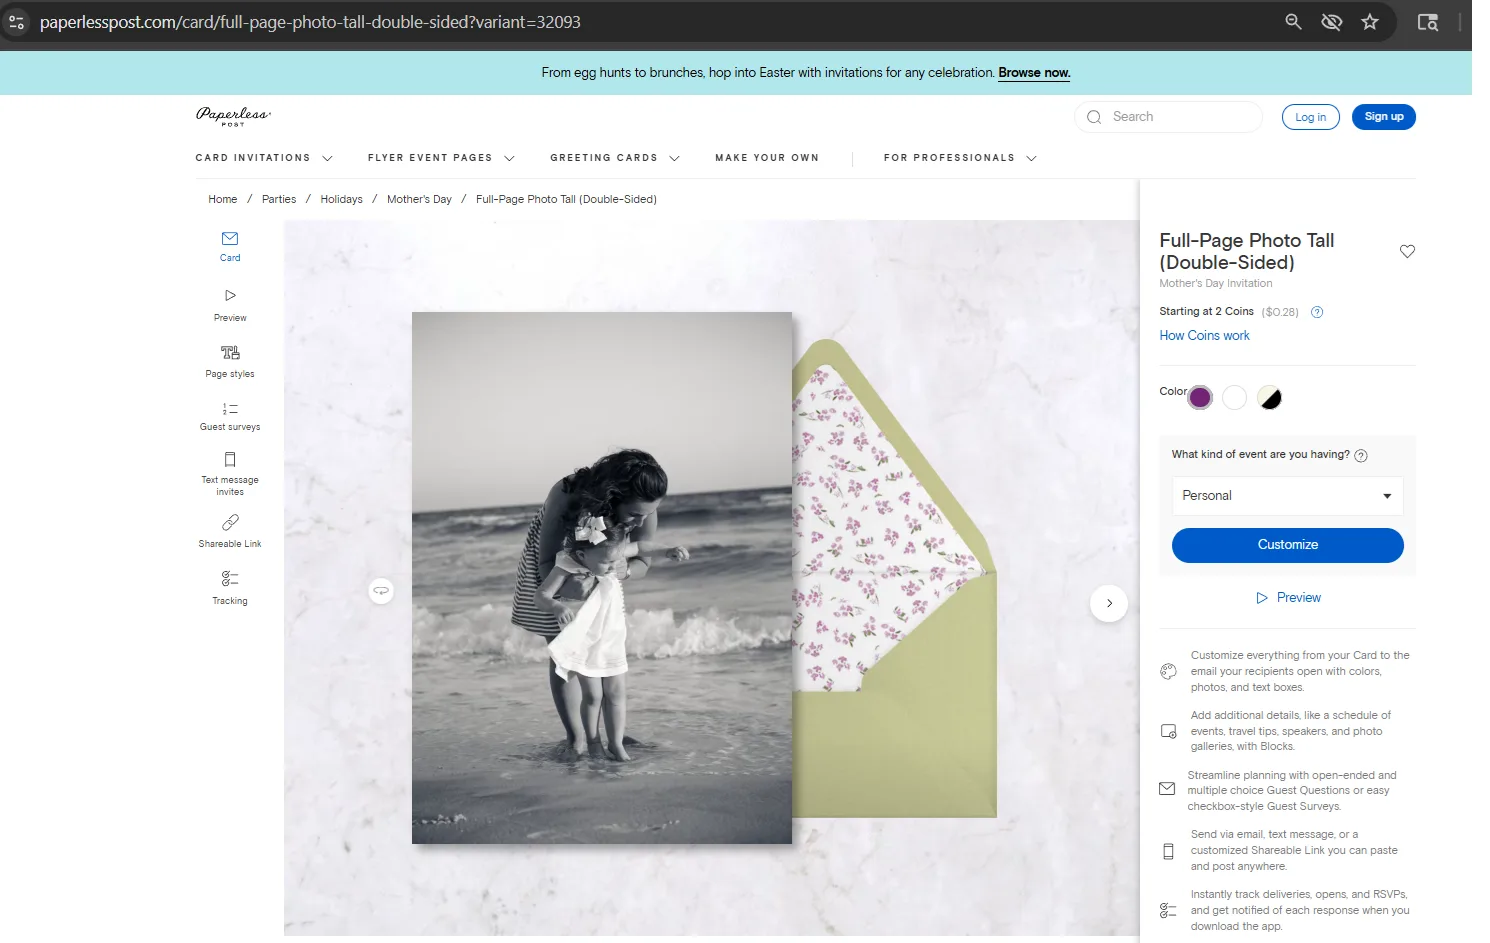
Task: Open the Personal event type dropdown
Action: (x=1287, y=496)
